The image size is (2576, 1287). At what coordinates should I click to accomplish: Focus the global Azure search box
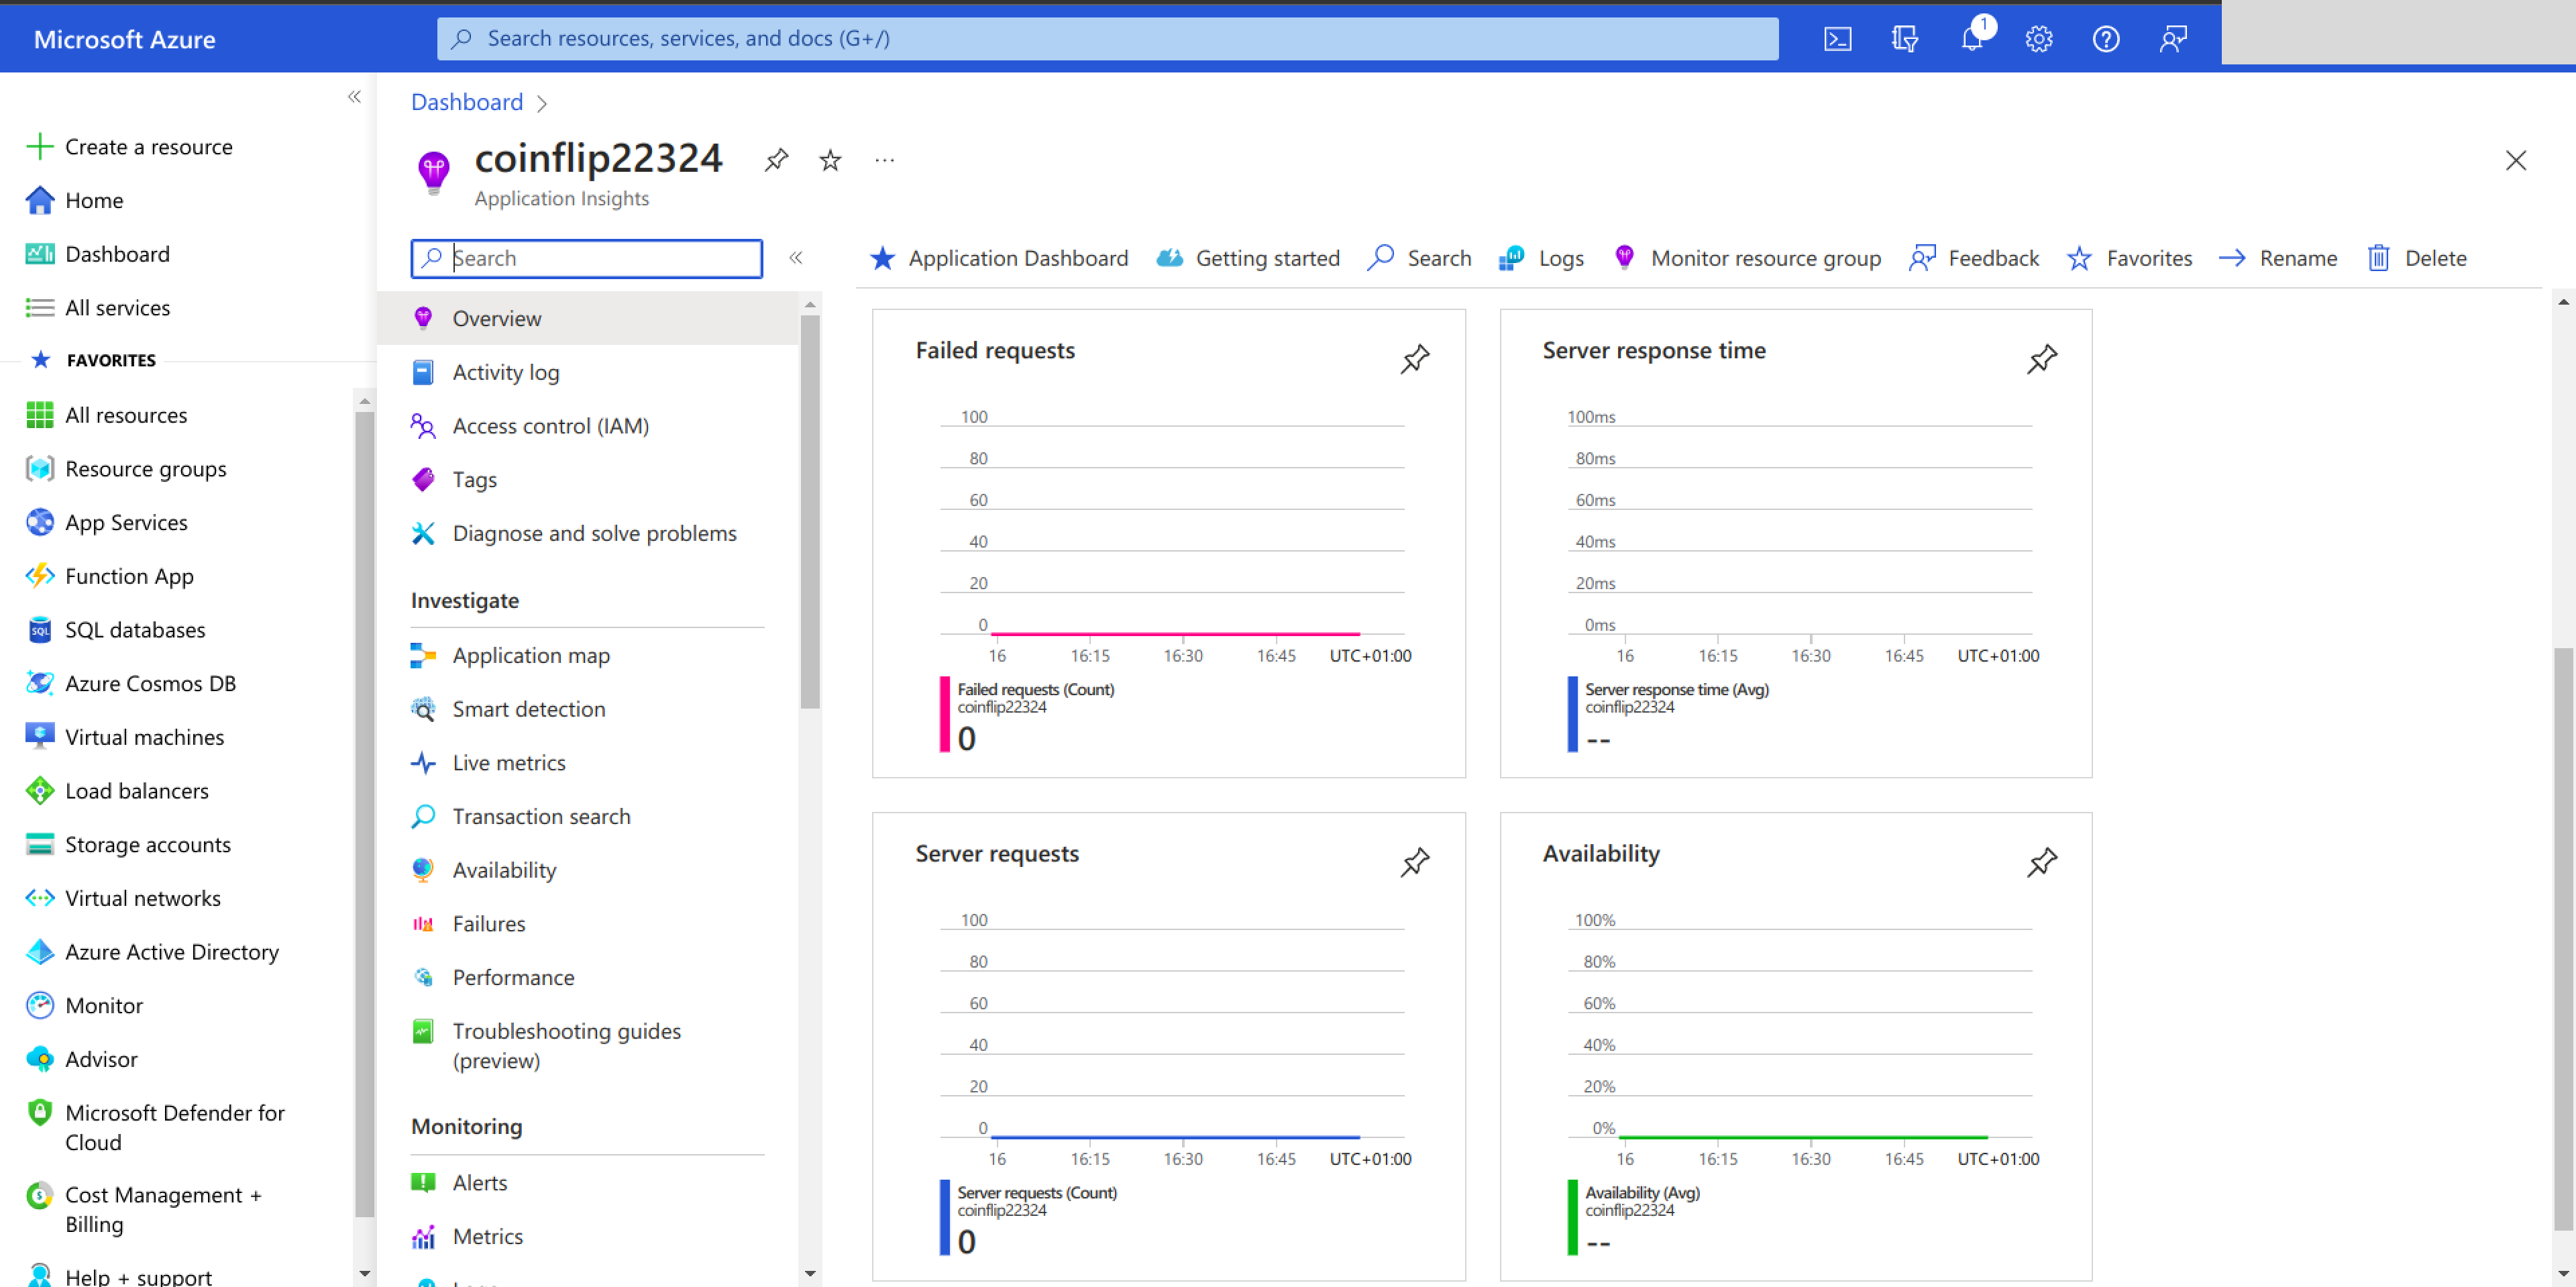click(x=1107, y=38)
